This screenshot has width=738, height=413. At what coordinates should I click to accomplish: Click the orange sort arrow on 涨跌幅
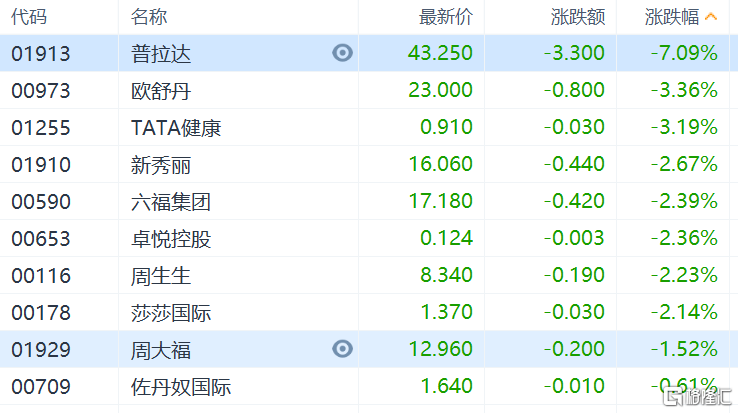pyautogui.click(x=711, y=16)
